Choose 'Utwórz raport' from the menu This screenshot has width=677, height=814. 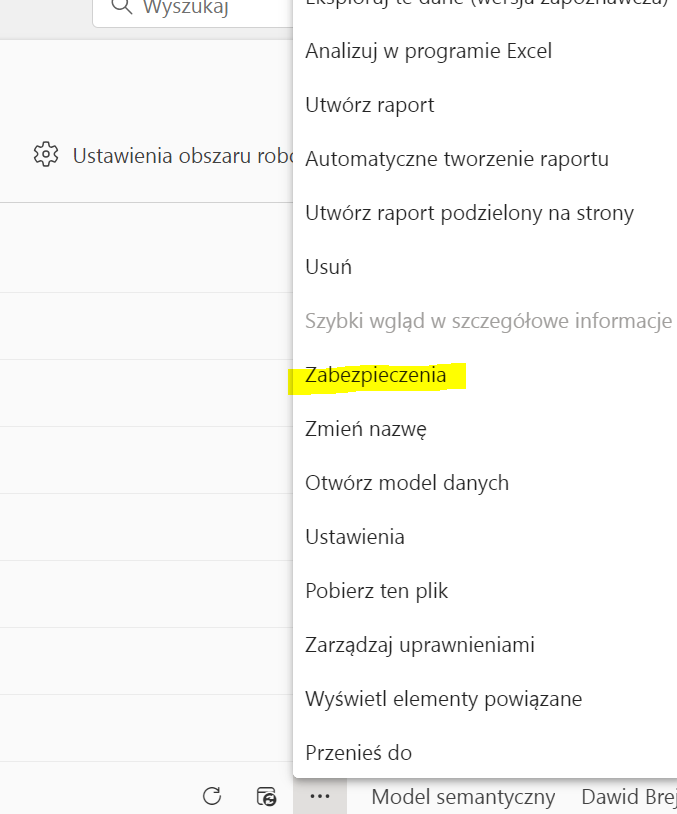(369, 105)
